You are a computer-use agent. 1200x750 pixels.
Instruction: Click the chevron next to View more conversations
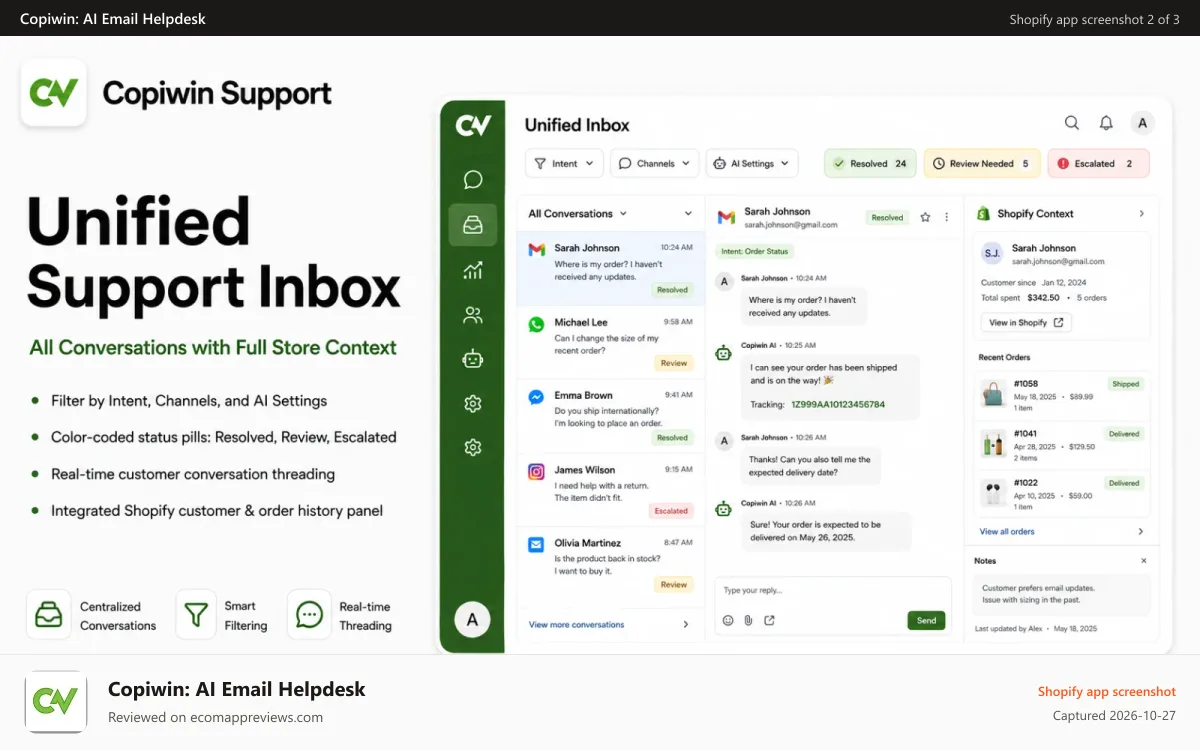click(x=686, y=624)
